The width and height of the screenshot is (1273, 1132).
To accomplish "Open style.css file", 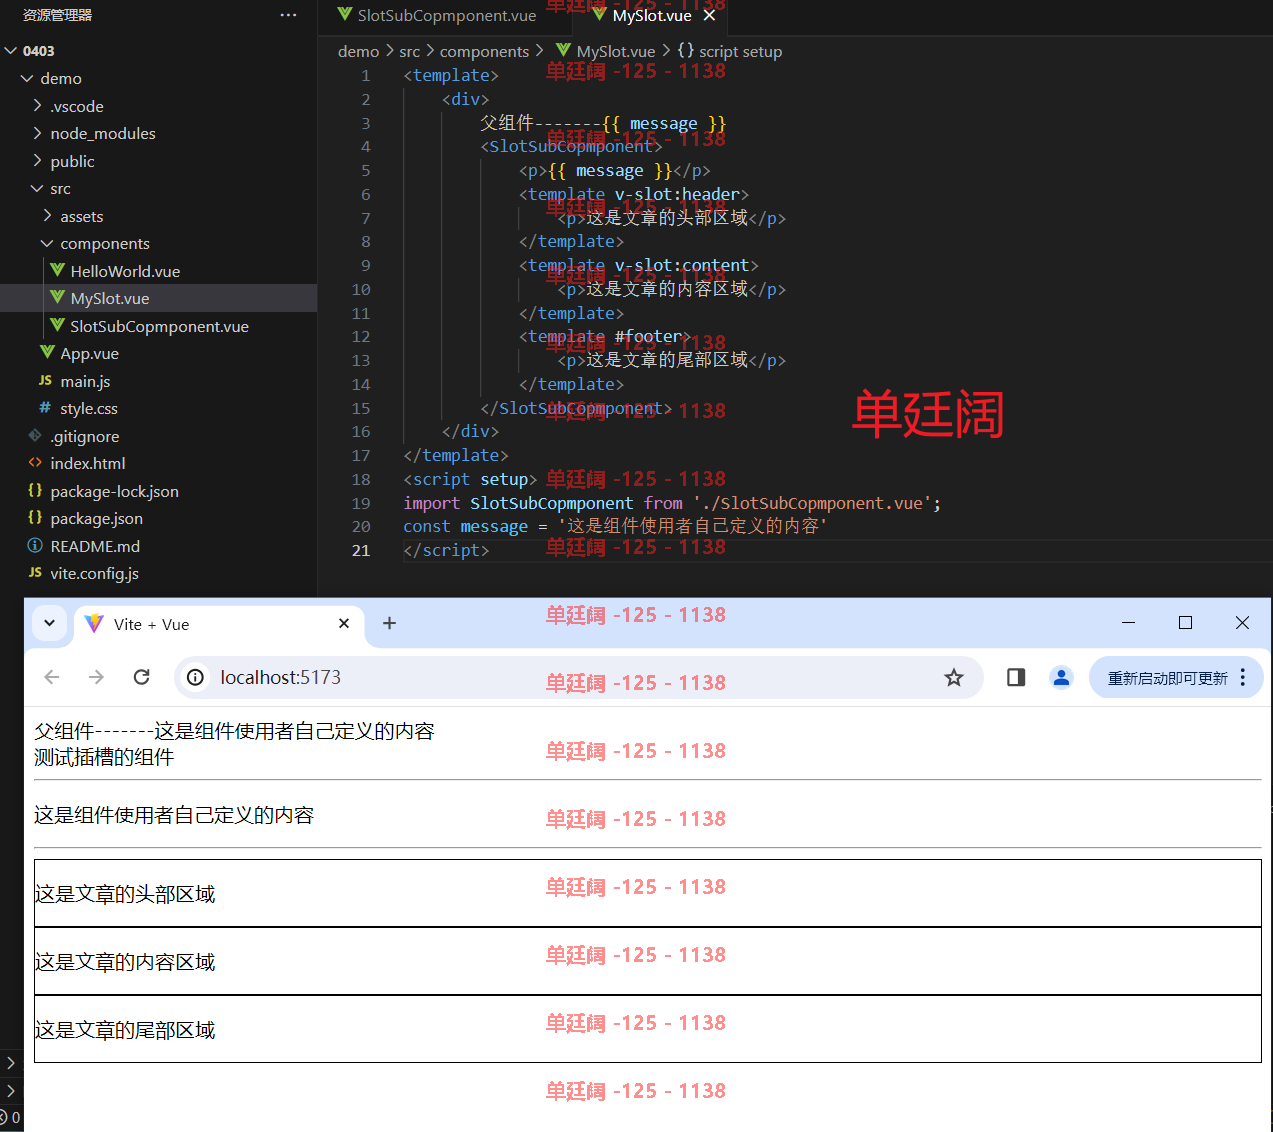I will click(x=89, y=408).
